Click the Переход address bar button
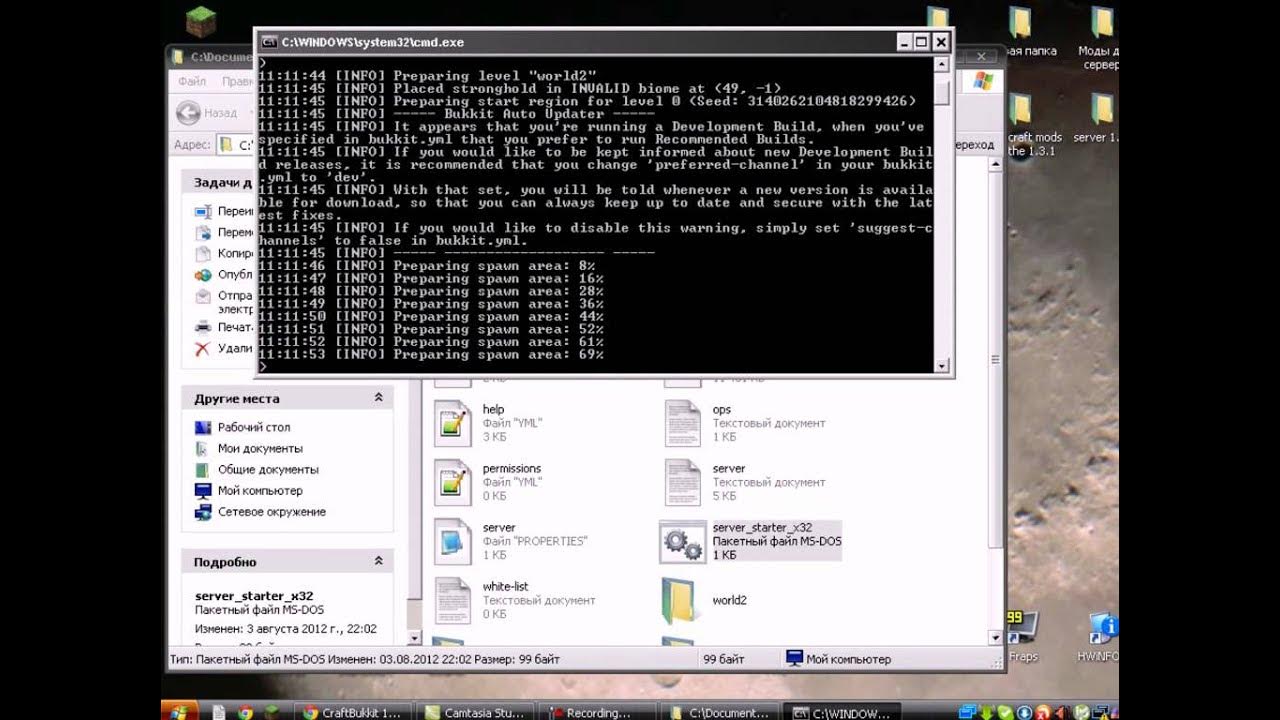Screen dimensions: 1280x720 pos(975,146)
